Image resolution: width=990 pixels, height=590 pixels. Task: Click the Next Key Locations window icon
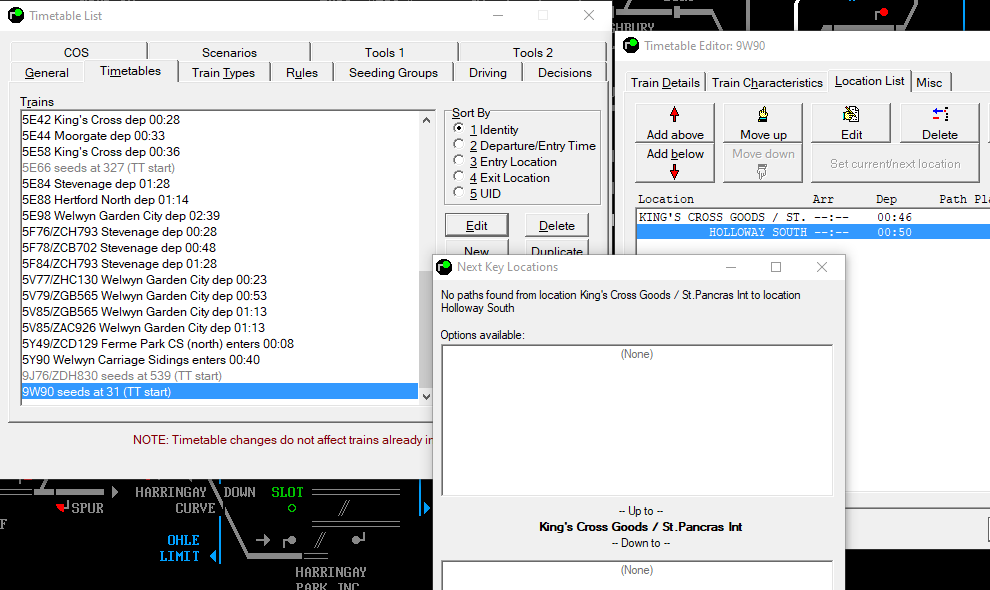[x=444, y=267]
